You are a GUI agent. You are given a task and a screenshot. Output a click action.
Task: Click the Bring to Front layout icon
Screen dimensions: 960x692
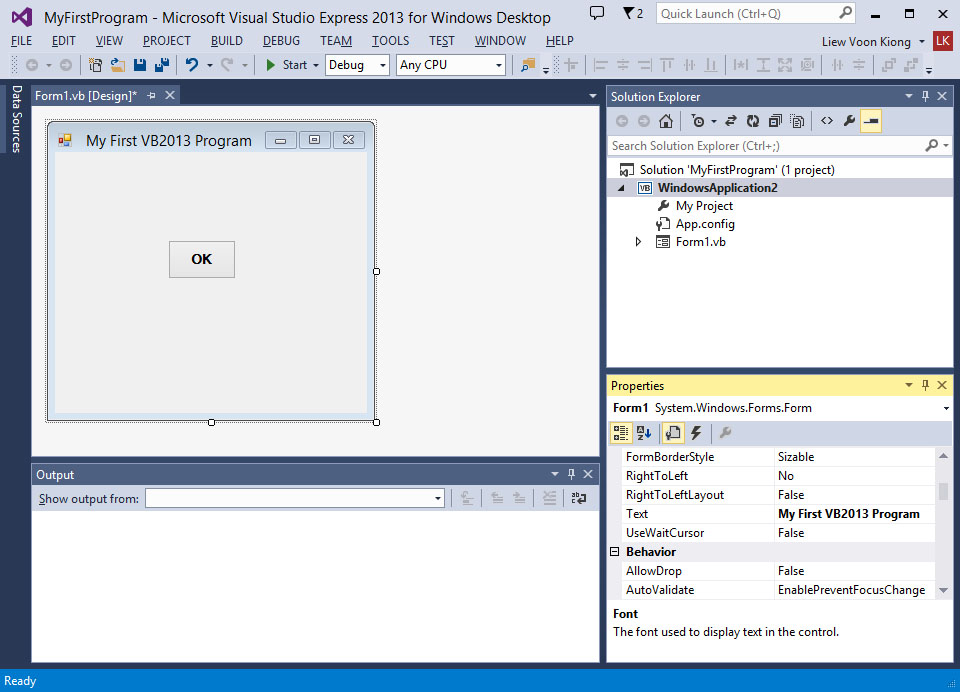888,65
